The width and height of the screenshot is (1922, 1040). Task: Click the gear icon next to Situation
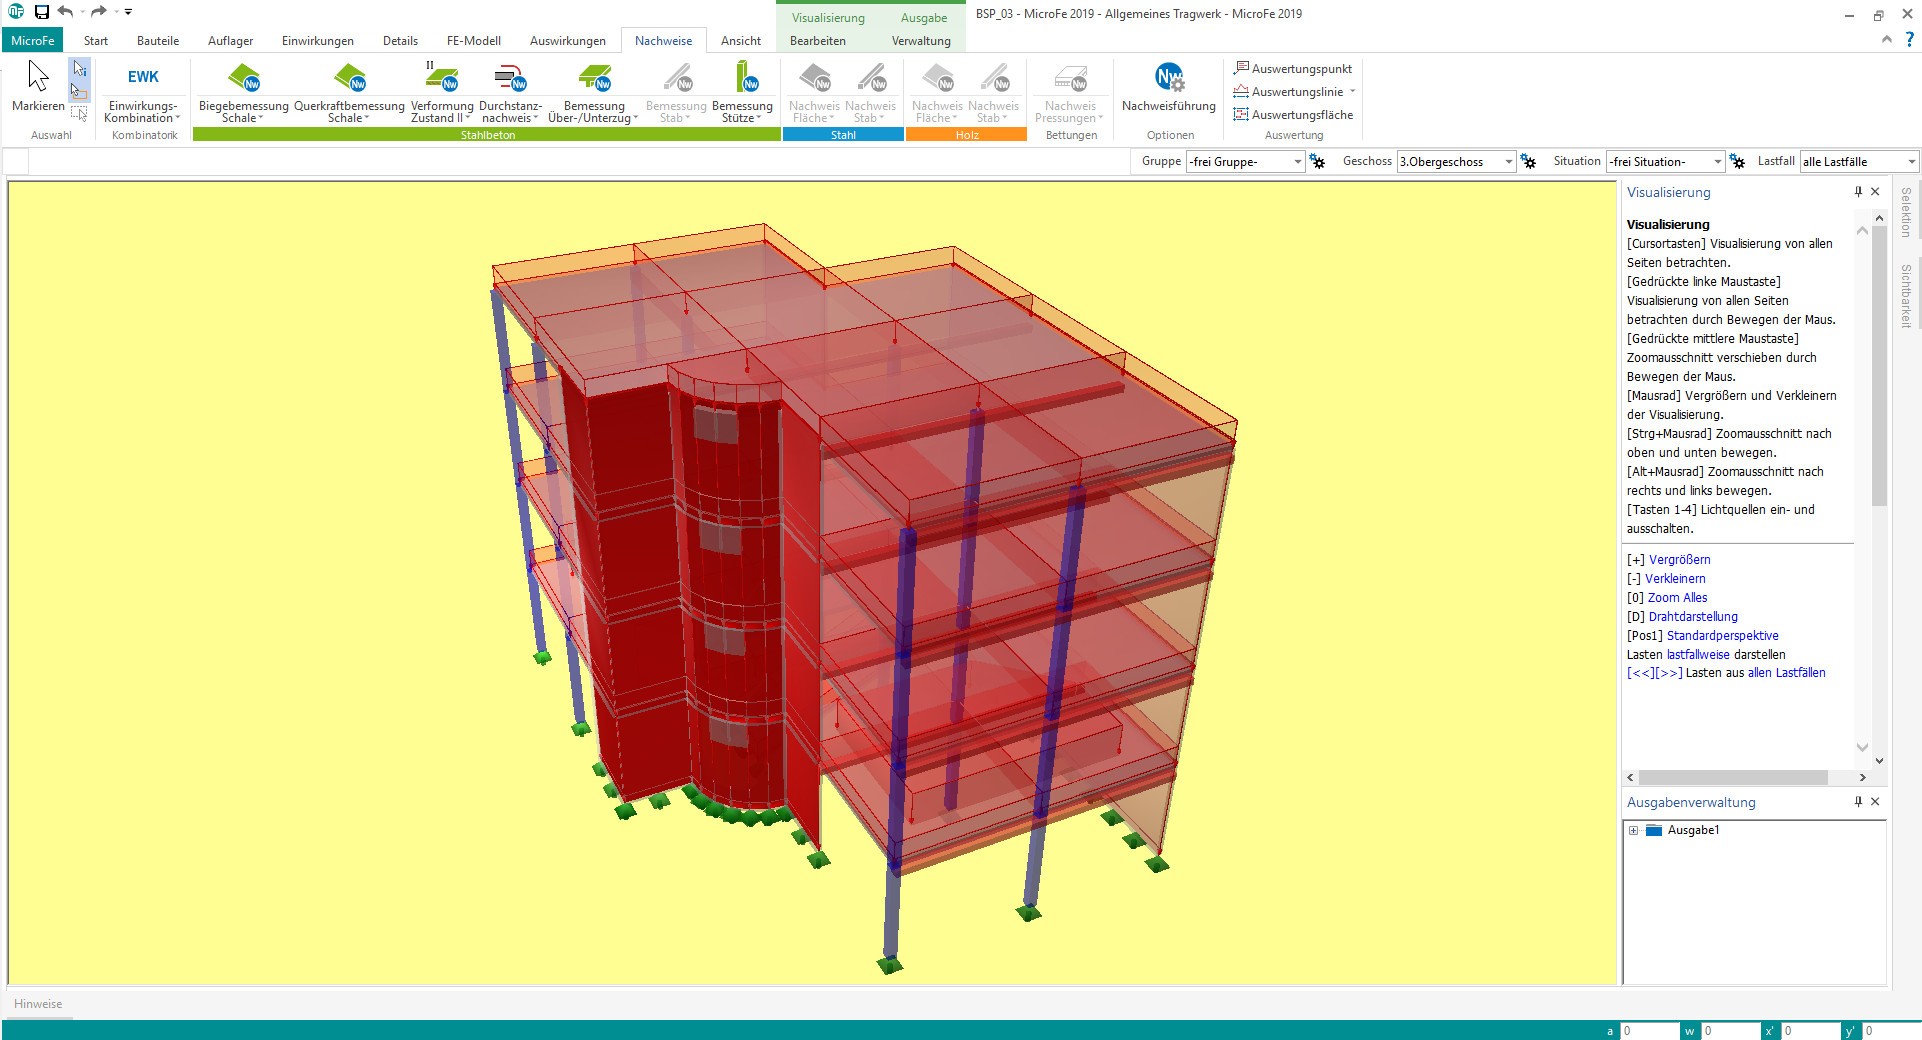click(1737, 162)
